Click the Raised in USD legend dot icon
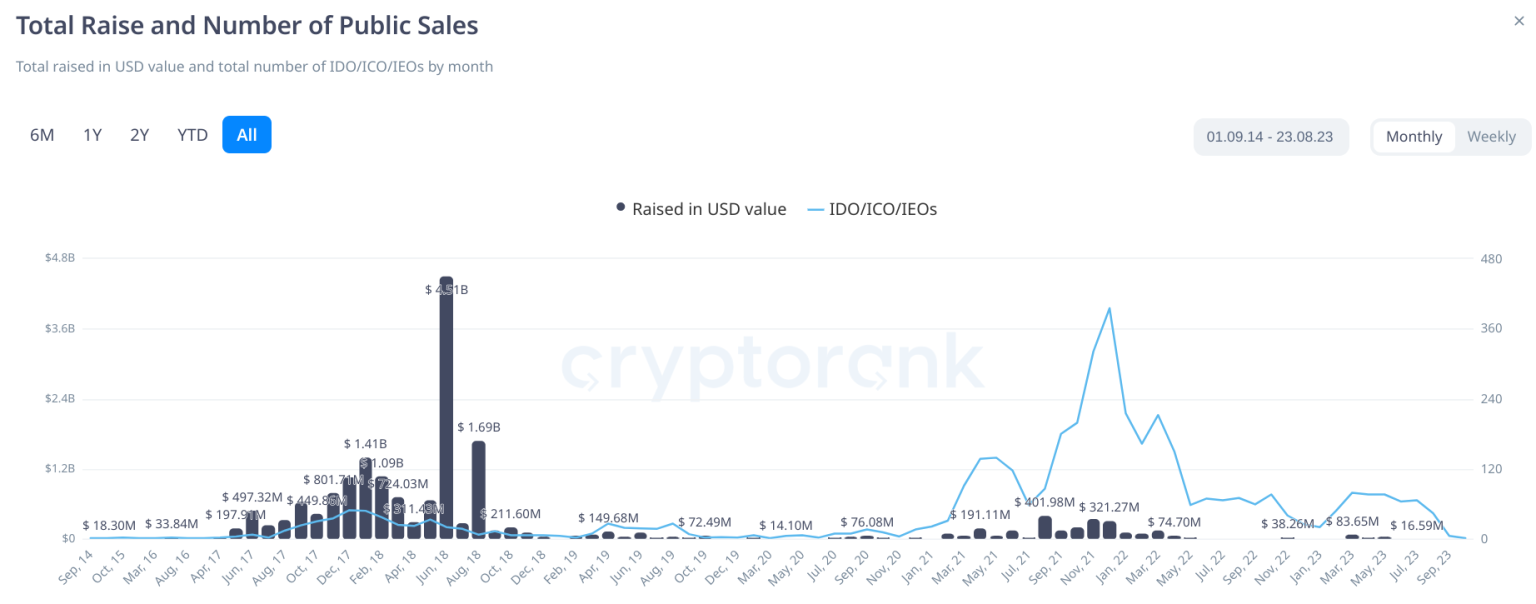Viewport: 1536px width, 604px height. (620, 208)
